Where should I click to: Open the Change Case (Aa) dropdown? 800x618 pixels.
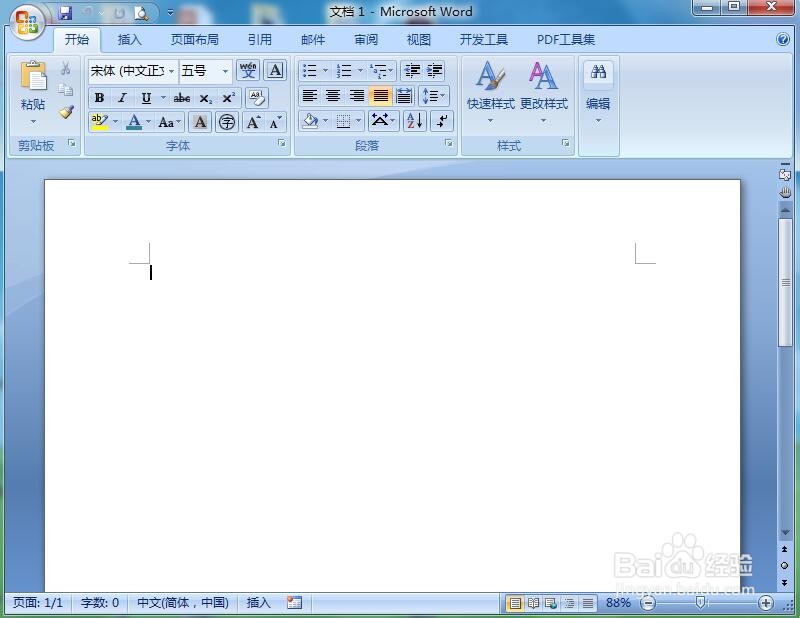tap(170, 122)
